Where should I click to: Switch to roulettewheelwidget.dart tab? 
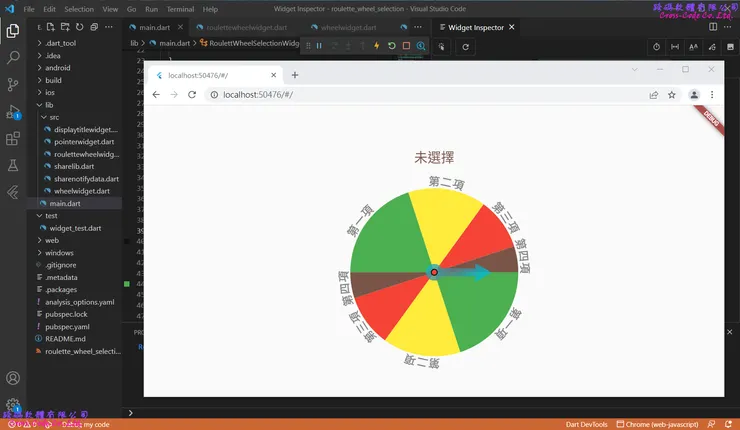246,27
